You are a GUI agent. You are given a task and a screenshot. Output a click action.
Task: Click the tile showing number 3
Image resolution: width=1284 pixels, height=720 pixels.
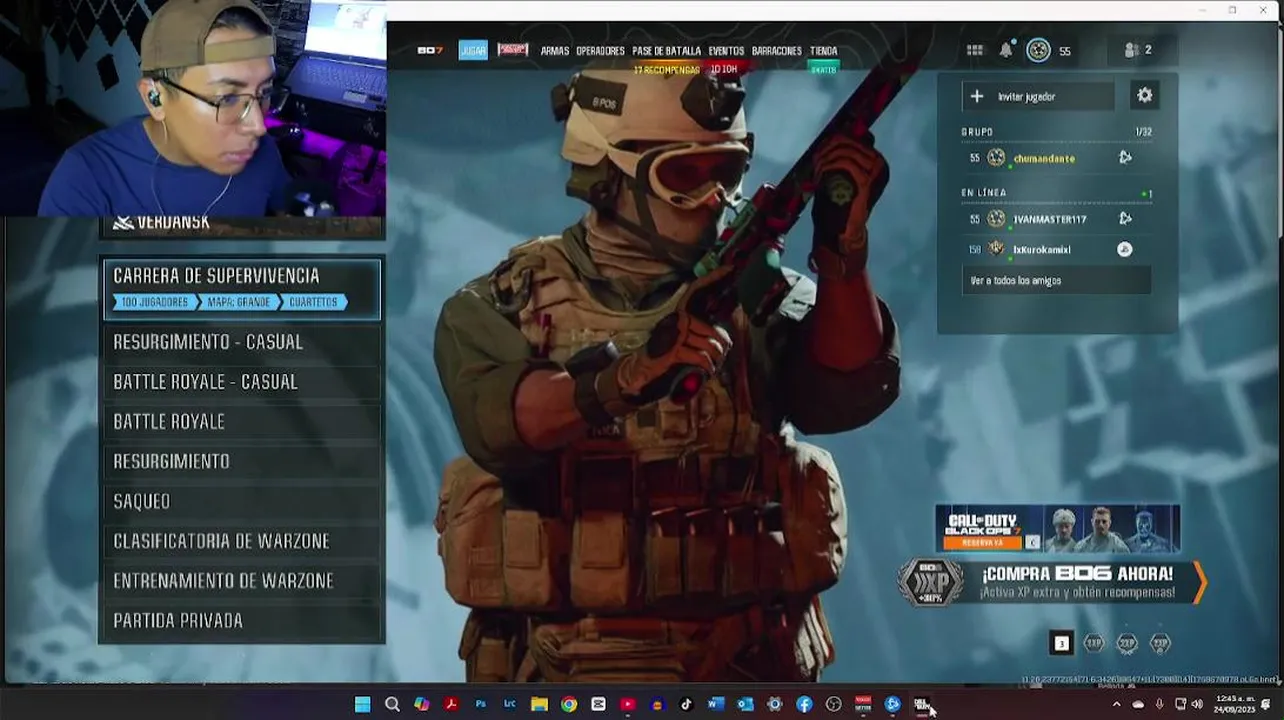[x=1062, y=643]
